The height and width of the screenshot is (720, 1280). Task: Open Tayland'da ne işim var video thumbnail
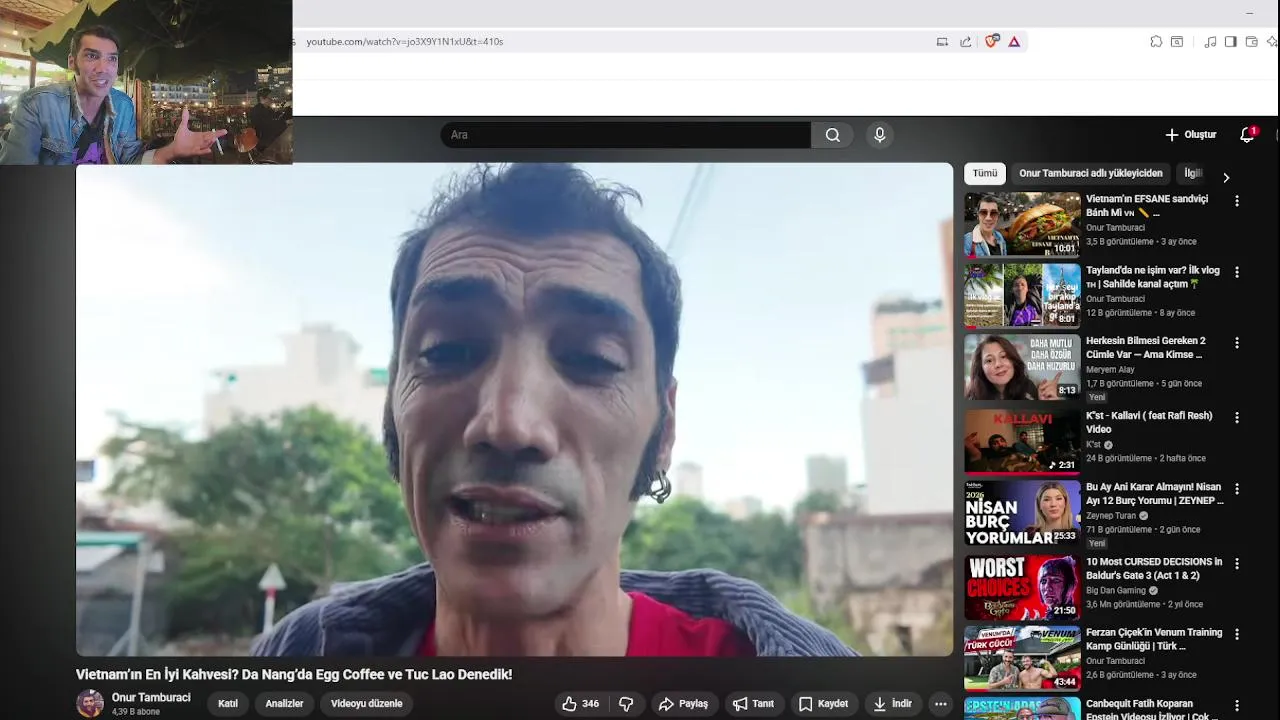tap(1022, 296)
